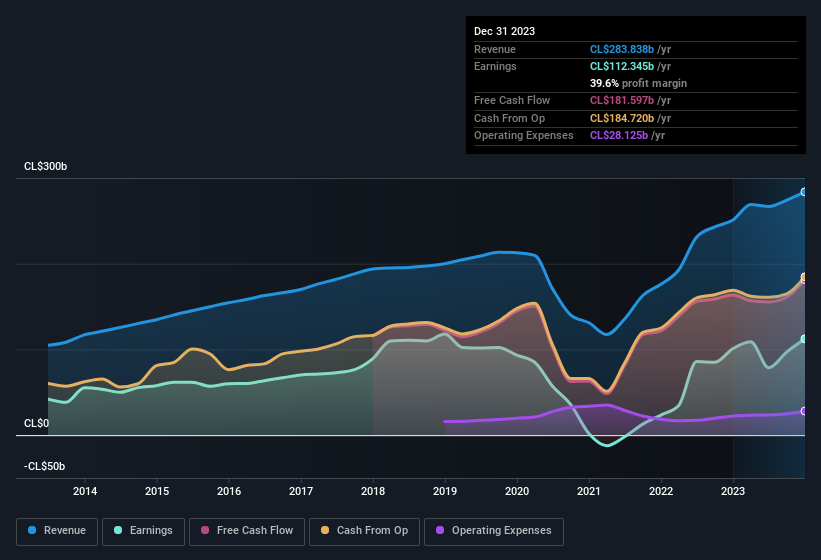
Task: Toggle the Cash From Op legend series
Action: 364,531
